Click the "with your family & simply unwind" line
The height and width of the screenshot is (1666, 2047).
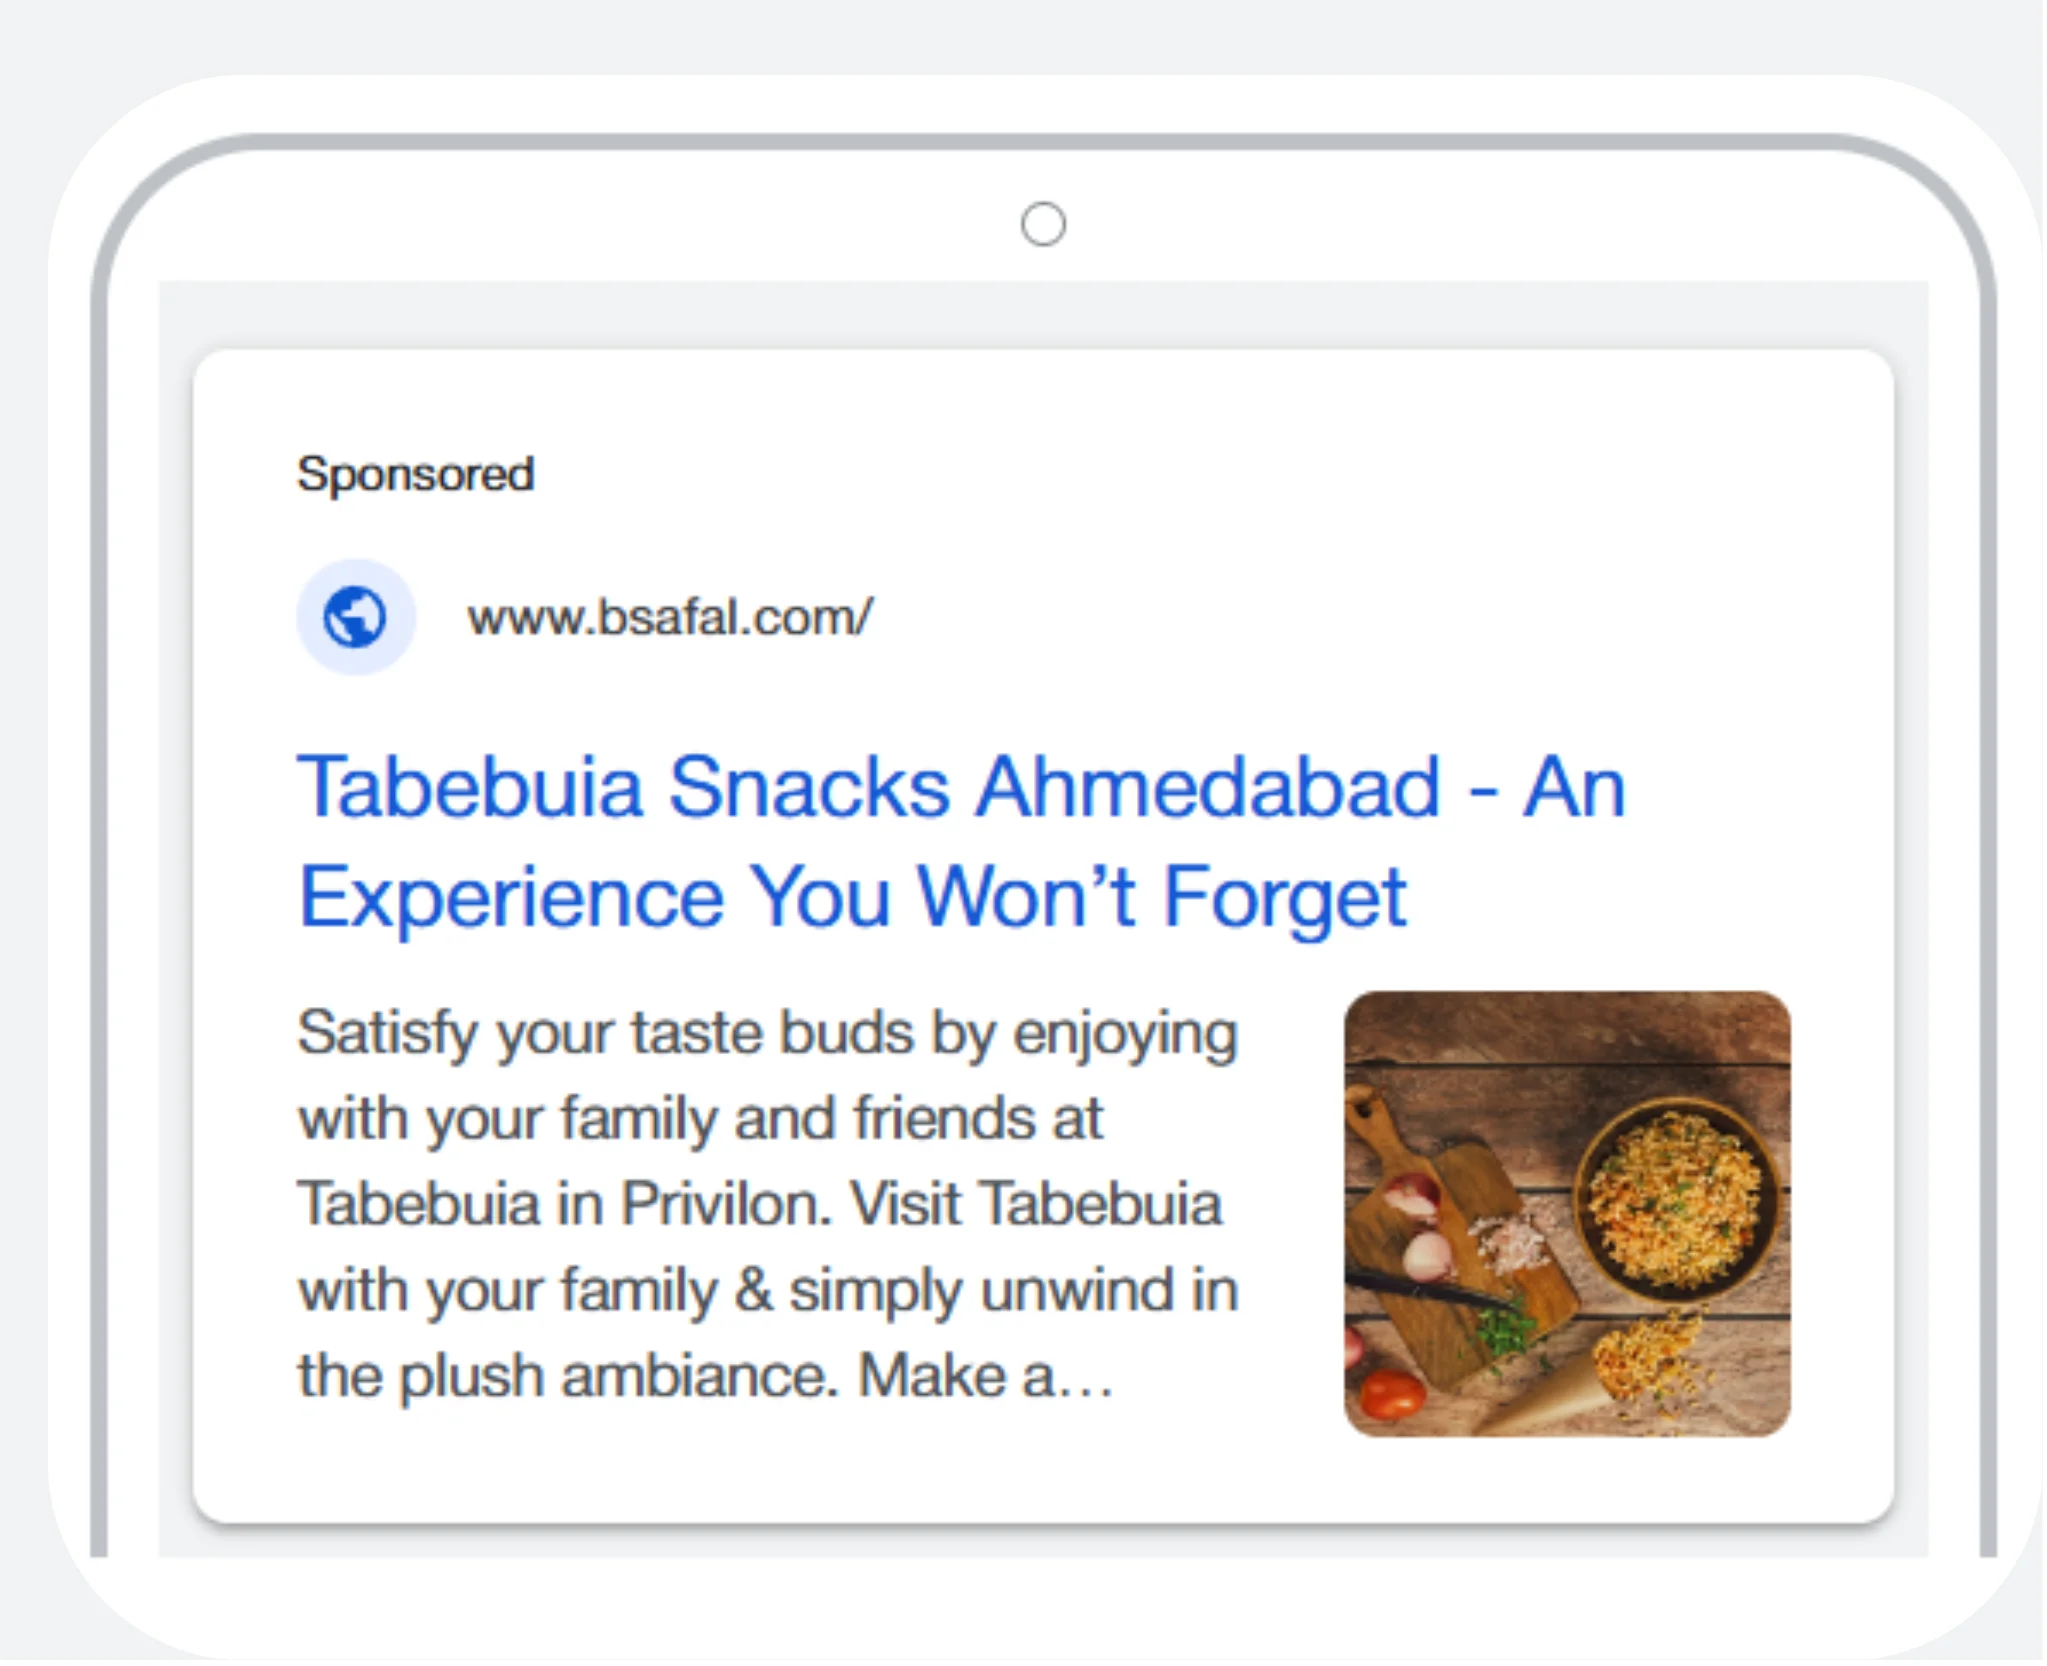pyautogui.click(x=767, y=1290)
